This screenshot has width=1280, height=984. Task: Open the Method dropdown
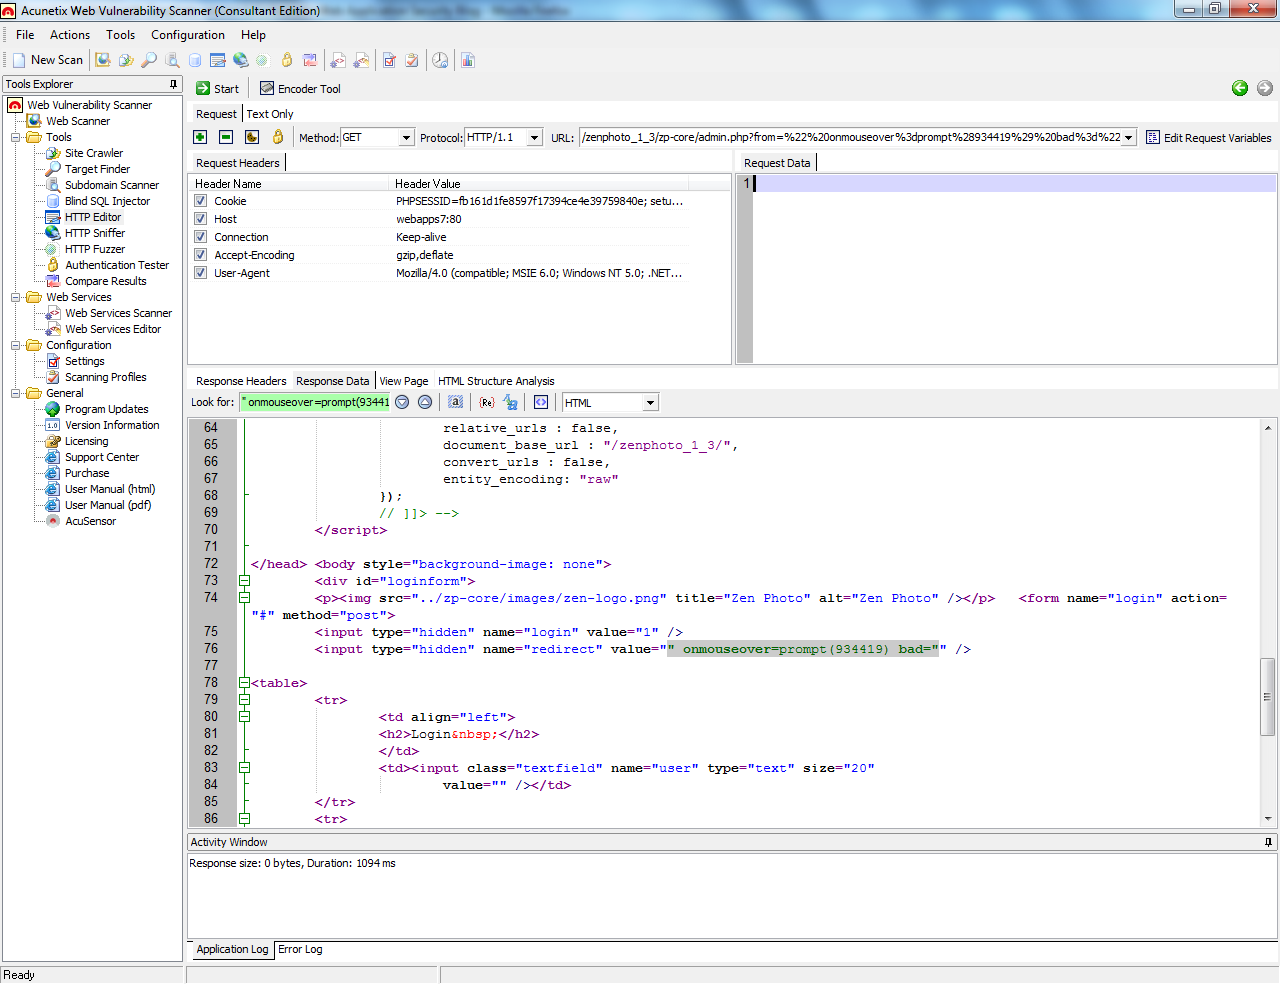pos(406,138)
